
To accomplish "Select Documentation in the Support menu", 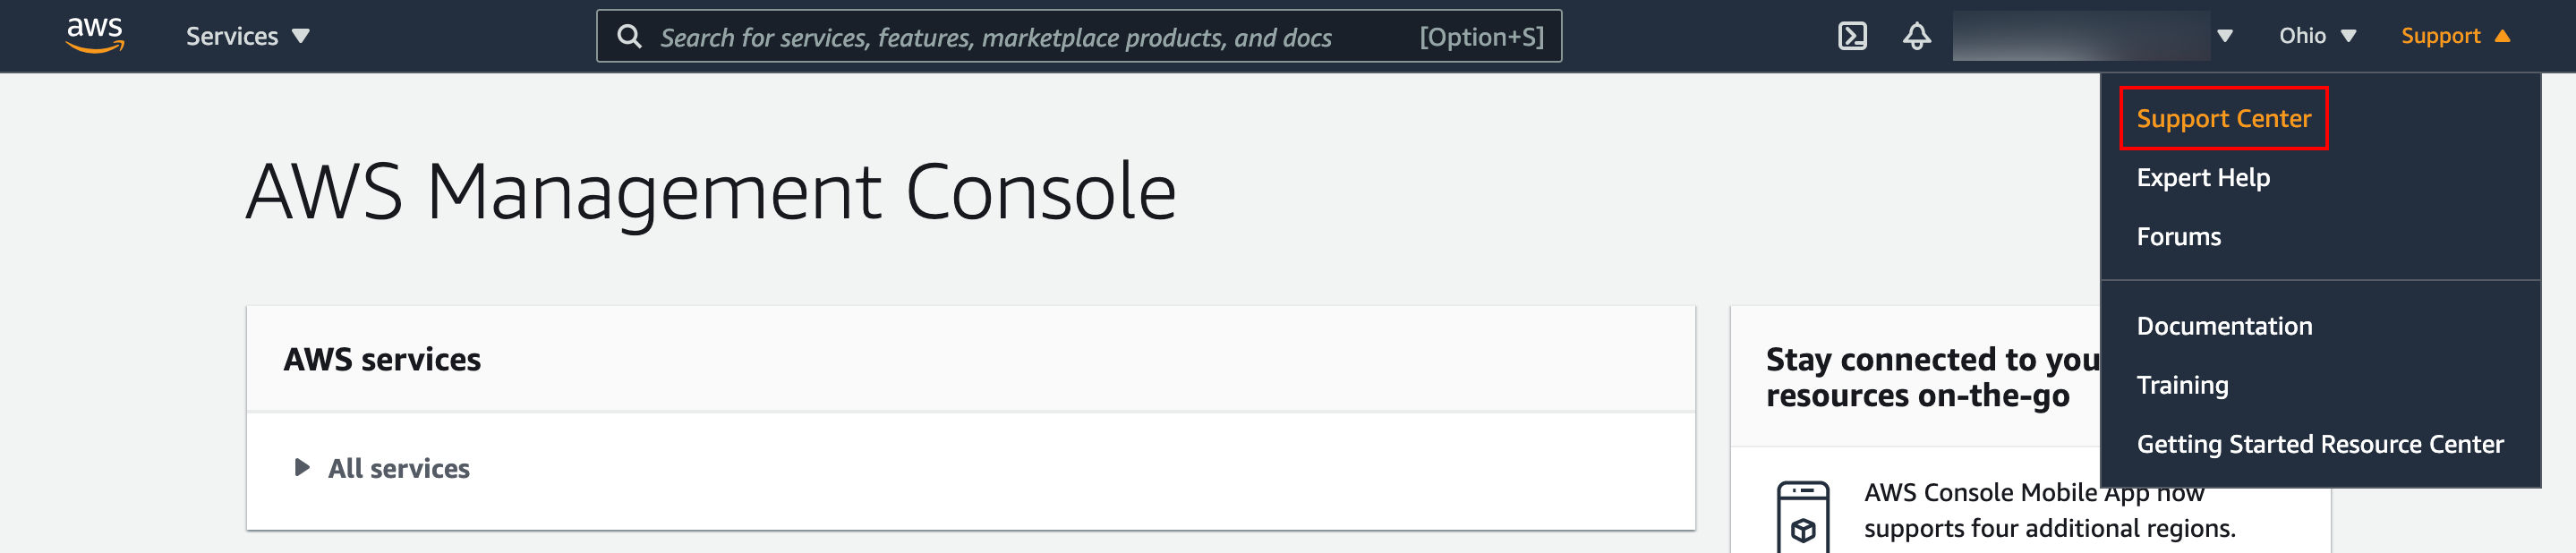I will point(2224,325).
